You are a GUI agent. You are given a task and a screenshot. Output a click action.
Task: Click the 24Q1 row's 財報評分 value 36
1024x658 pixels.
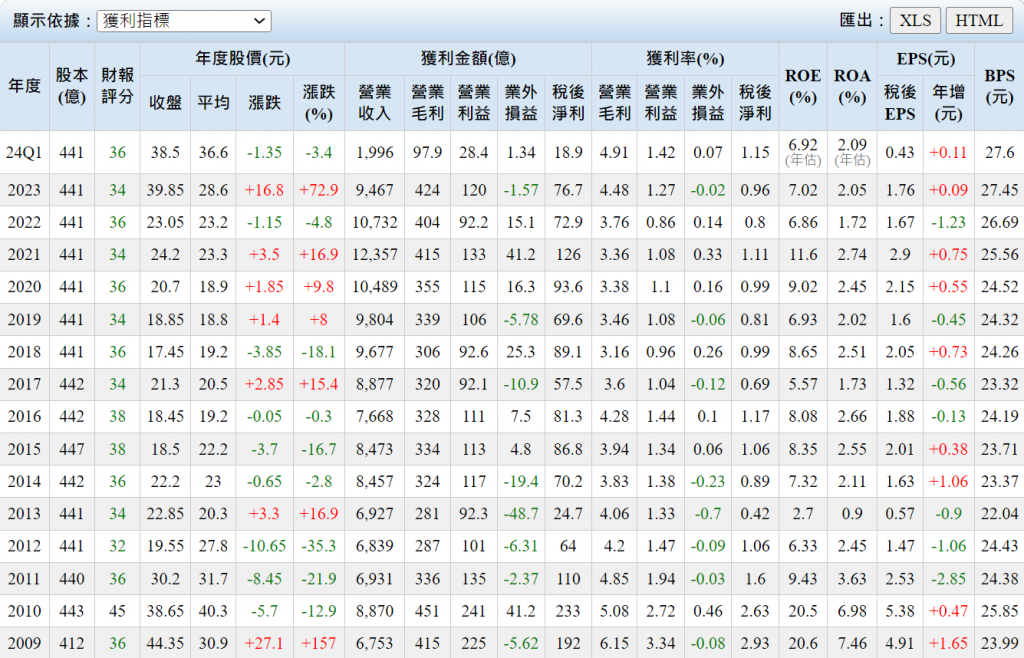point(118,153)
